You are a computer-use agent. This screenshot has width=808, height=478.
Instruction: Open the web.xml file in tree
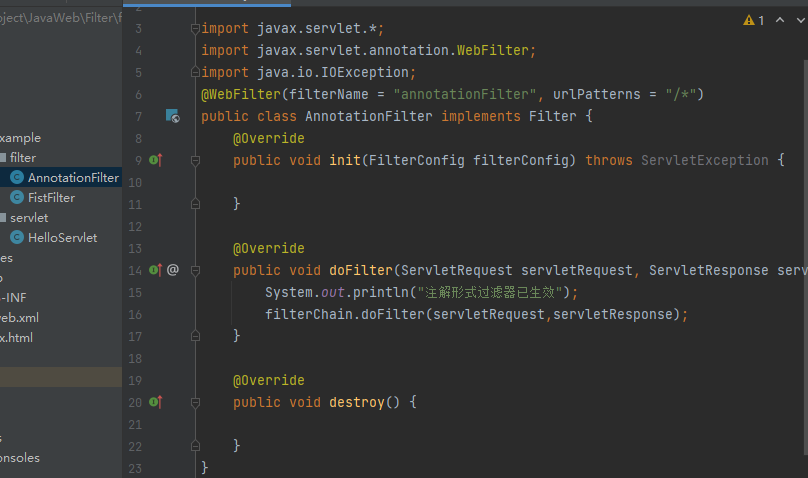coord(18,317)
